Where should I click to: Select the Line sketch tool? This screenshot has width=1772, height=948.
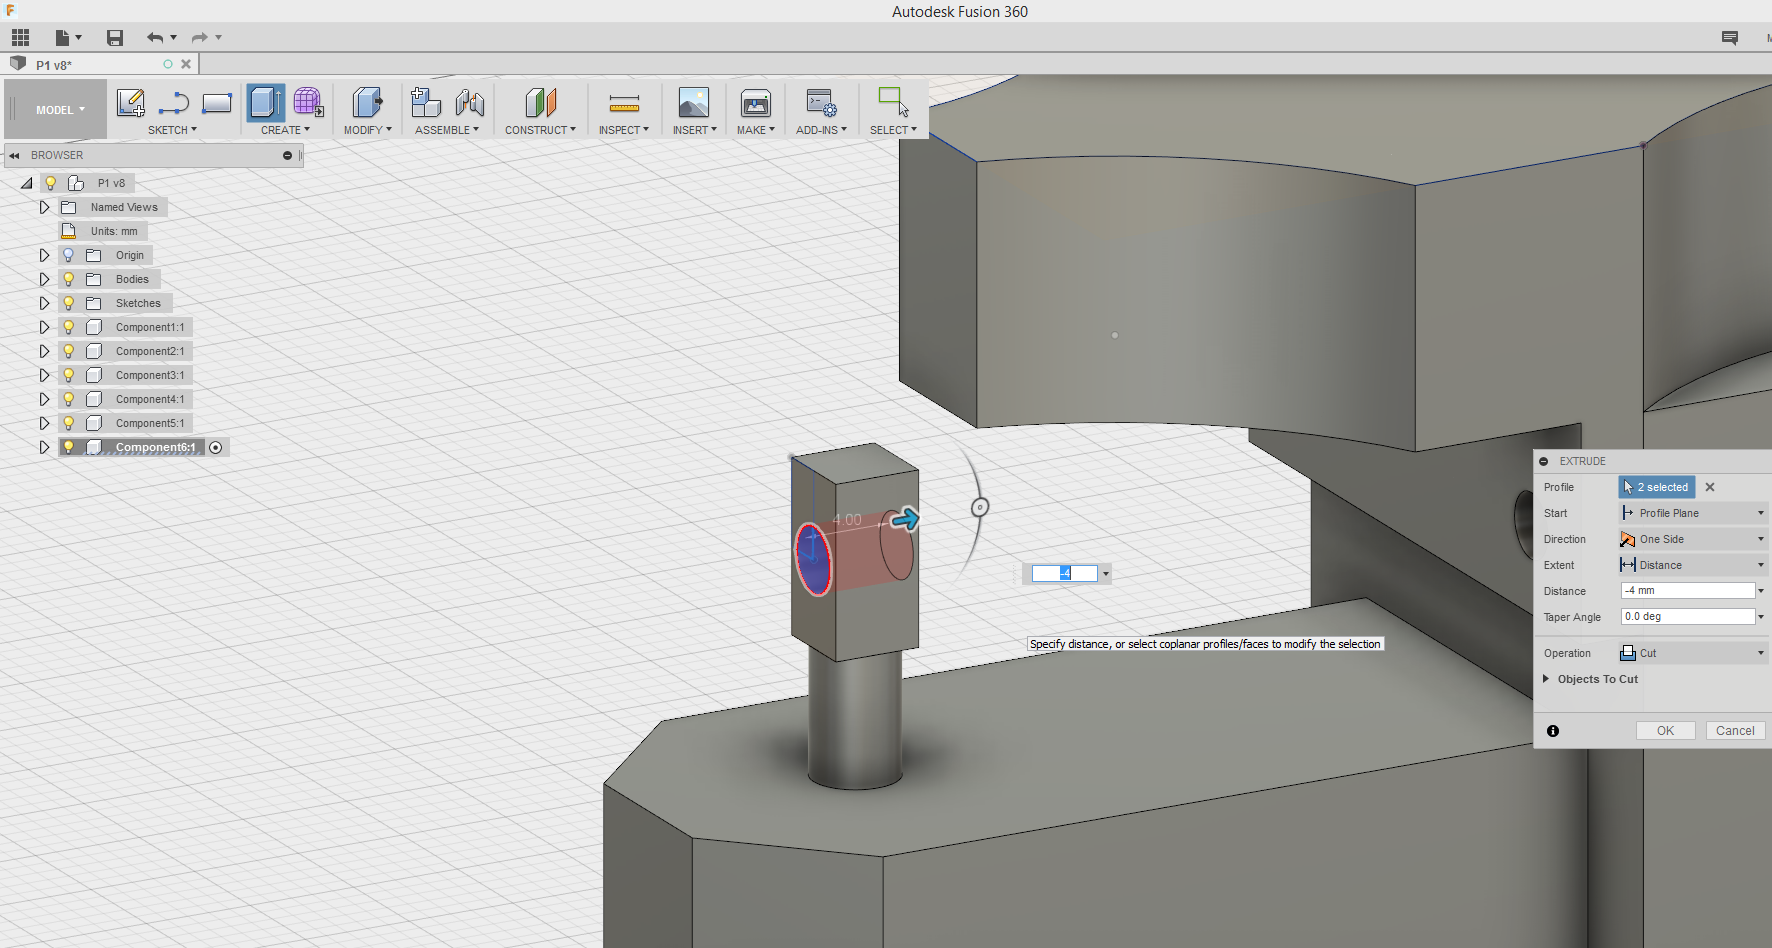[x=174, y=103]
